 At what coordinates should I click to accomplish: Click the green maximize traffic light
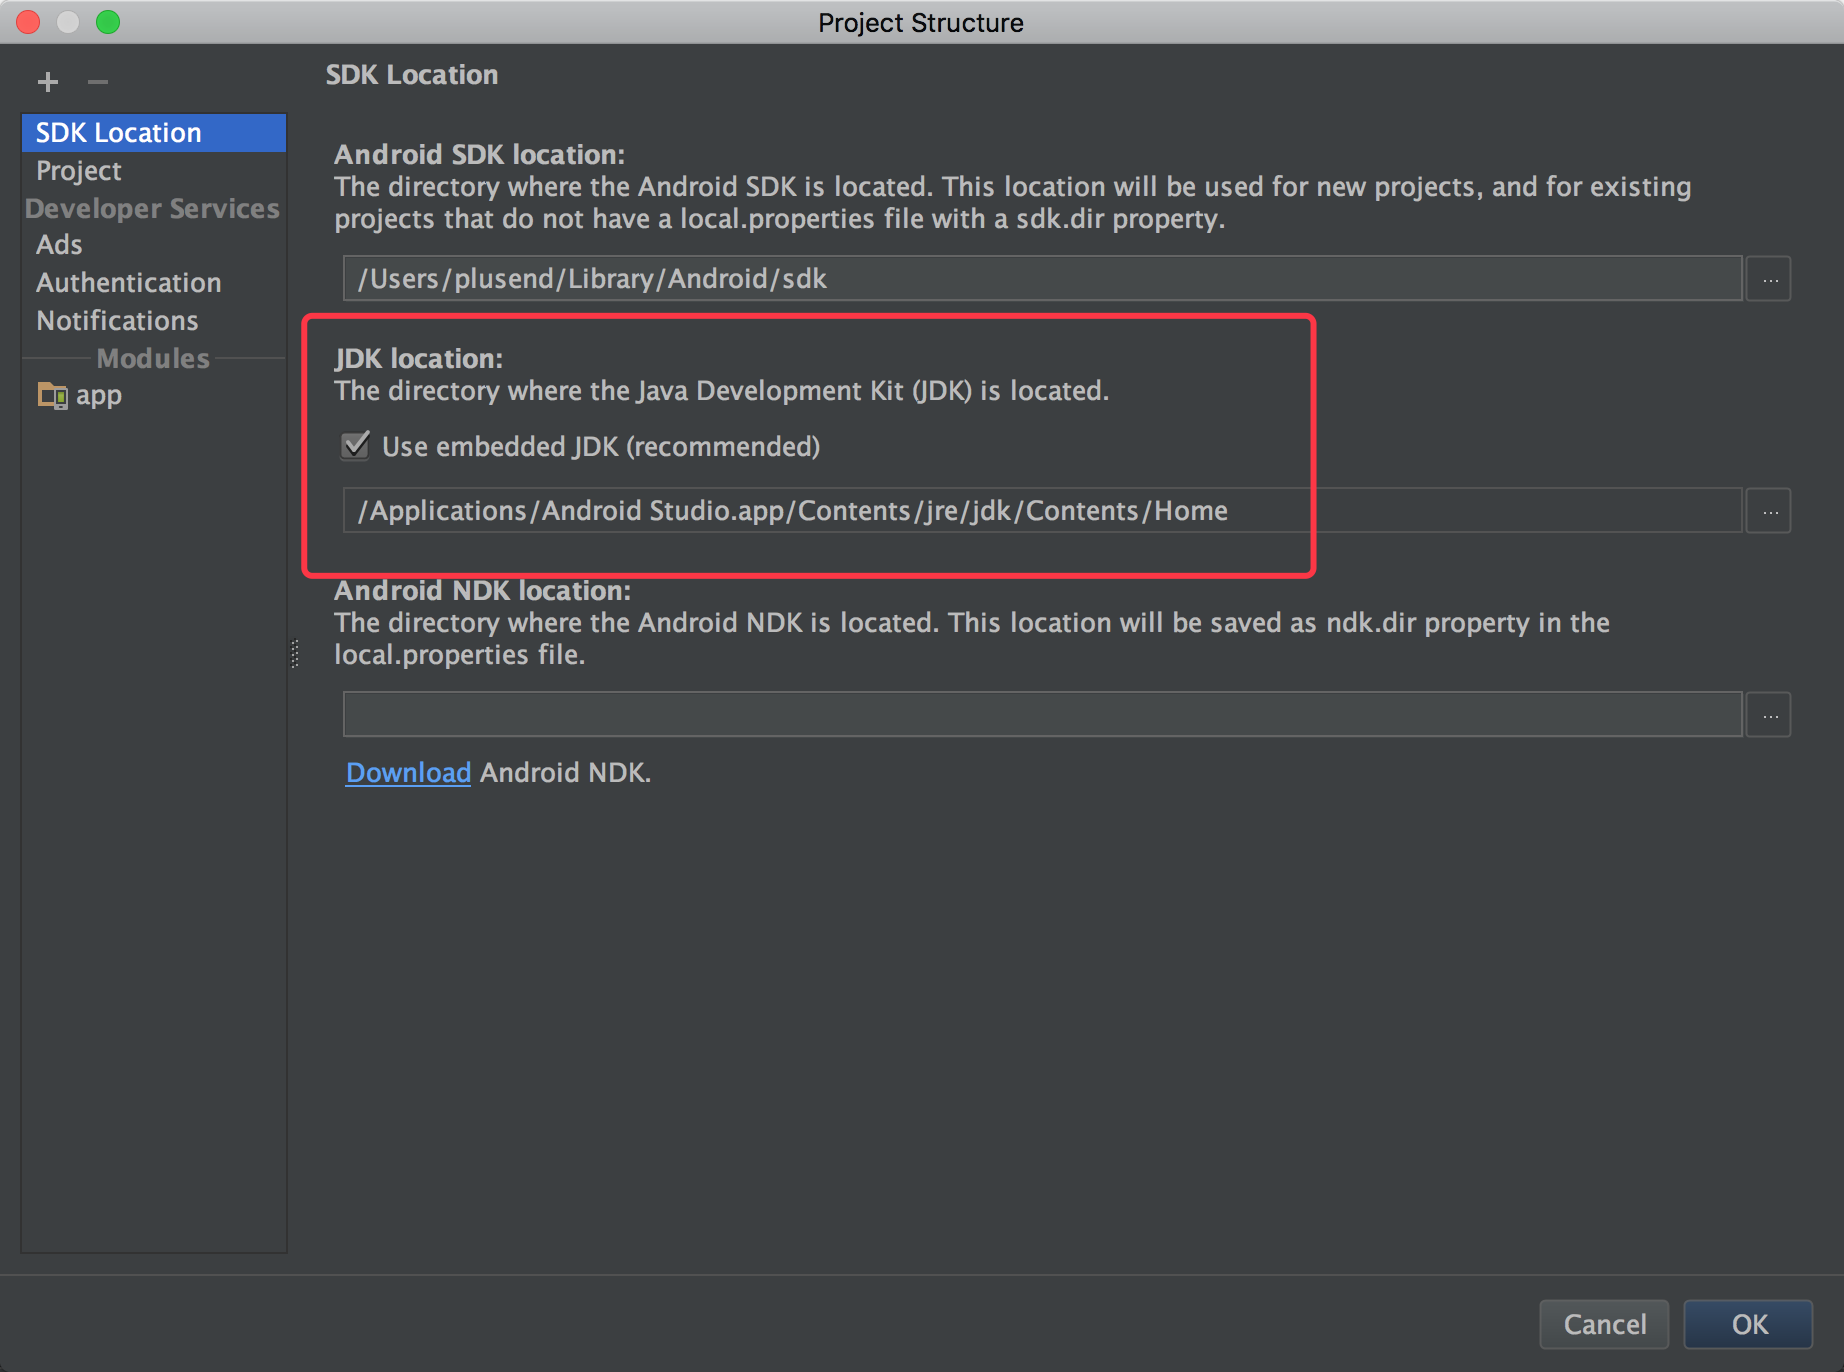[108, 22]
